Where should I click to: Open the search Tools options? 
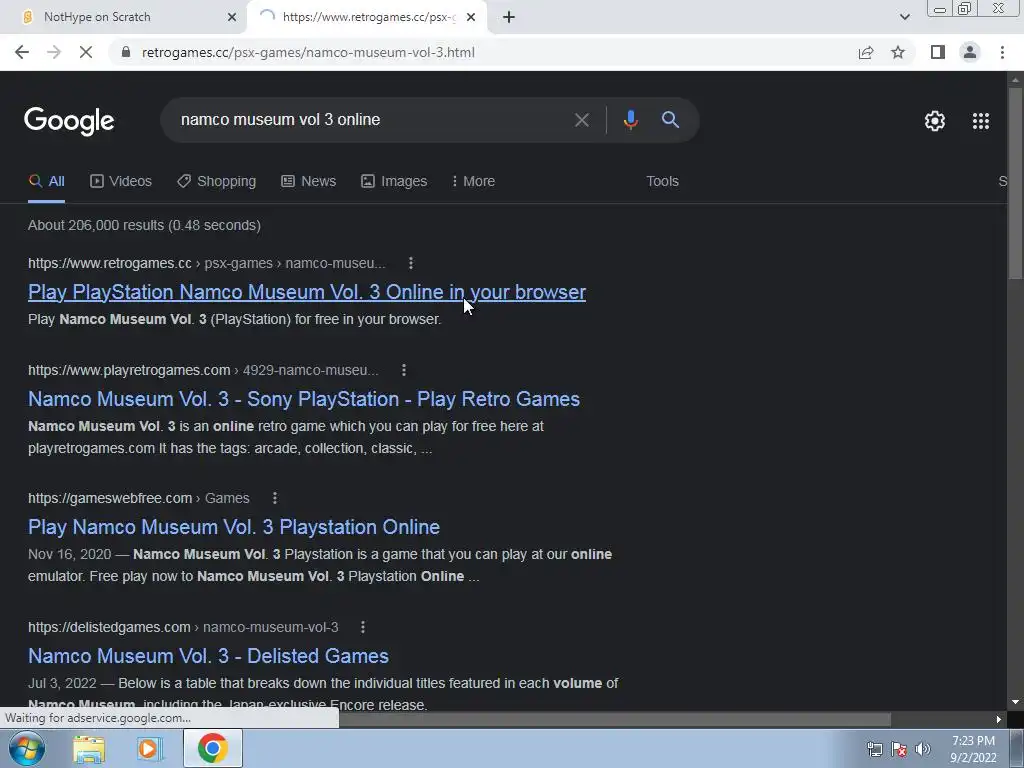(x=662, y=181)
